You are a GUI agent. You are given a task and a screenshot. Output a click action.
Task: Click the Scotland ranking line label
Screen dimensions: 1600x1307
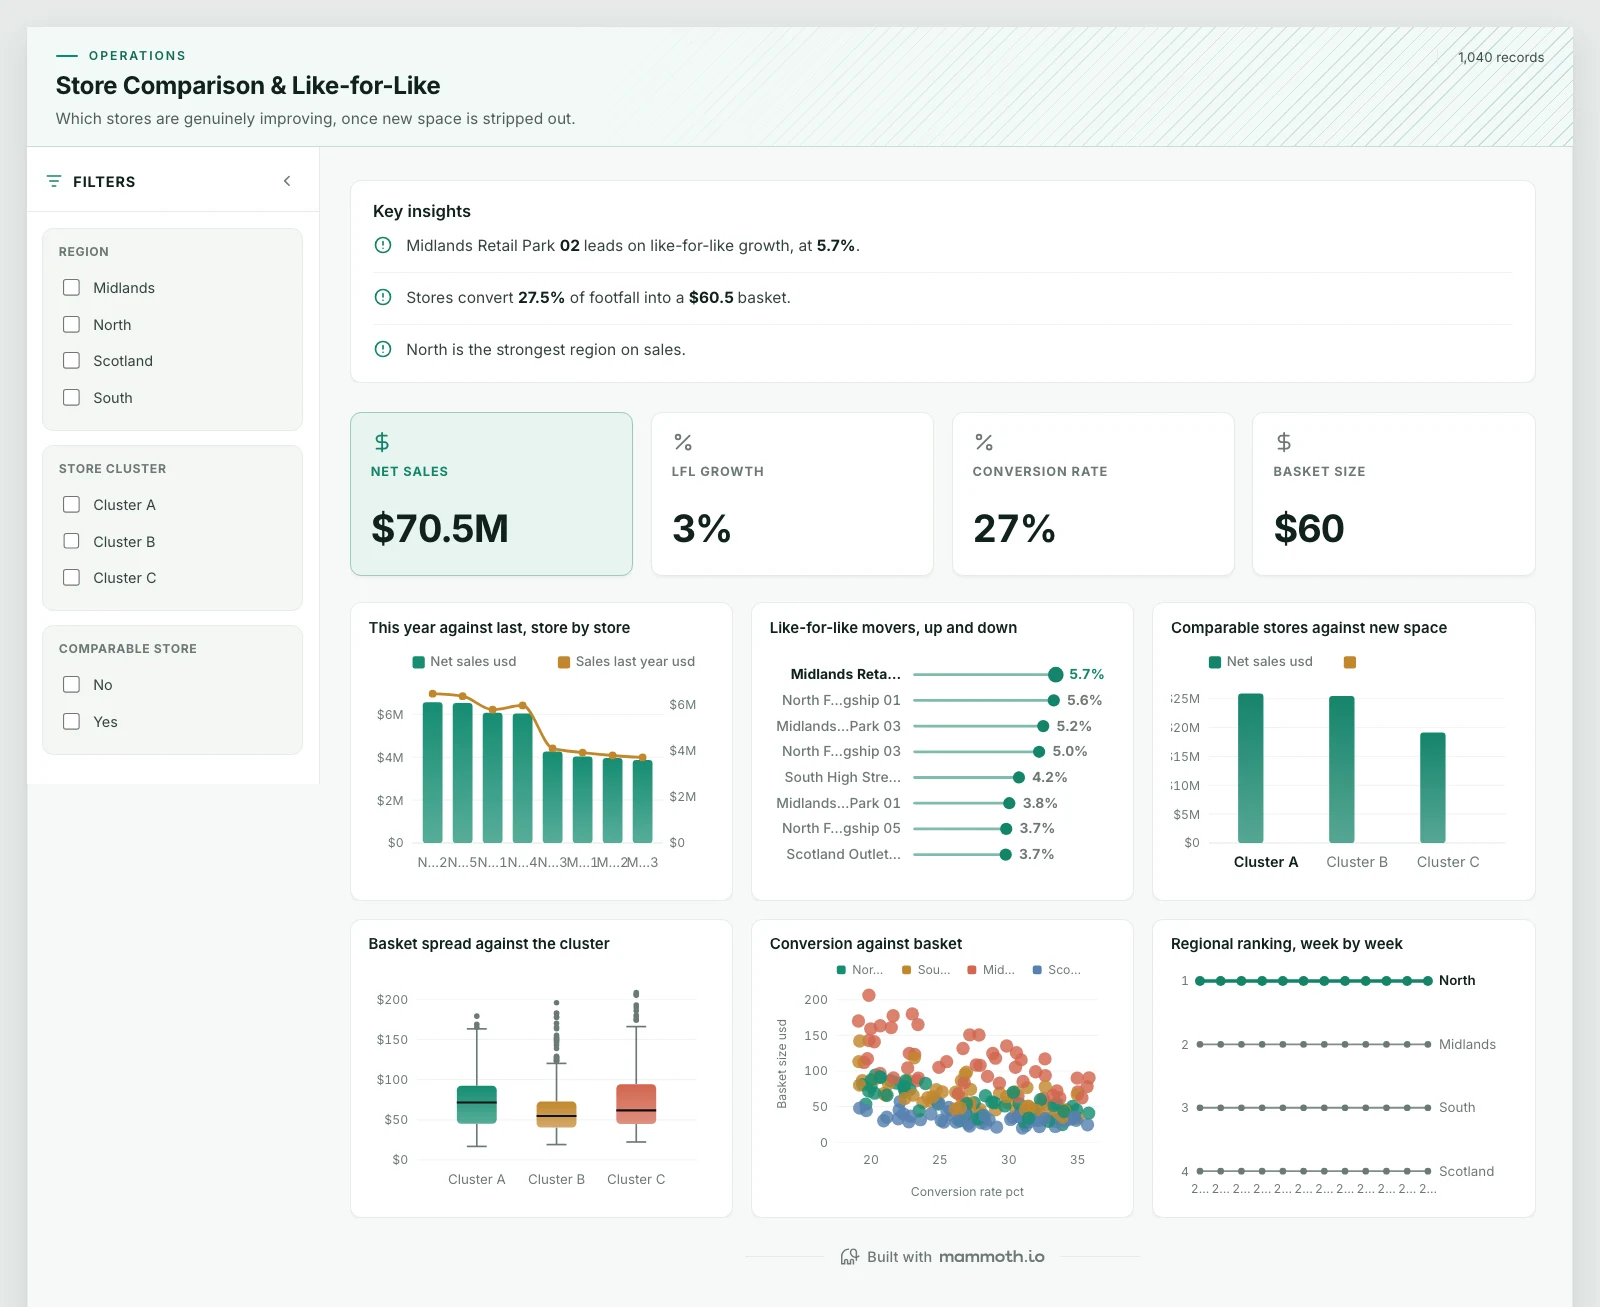[1466, 1171]
